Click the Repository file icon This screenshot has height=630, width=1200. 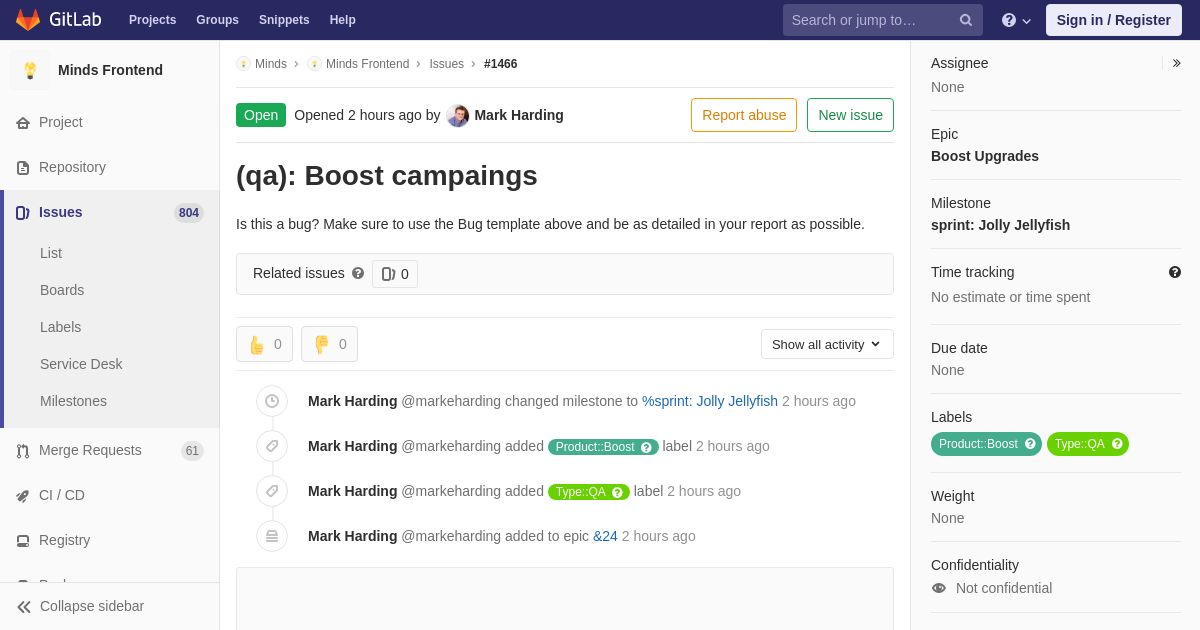pos(23,167)
